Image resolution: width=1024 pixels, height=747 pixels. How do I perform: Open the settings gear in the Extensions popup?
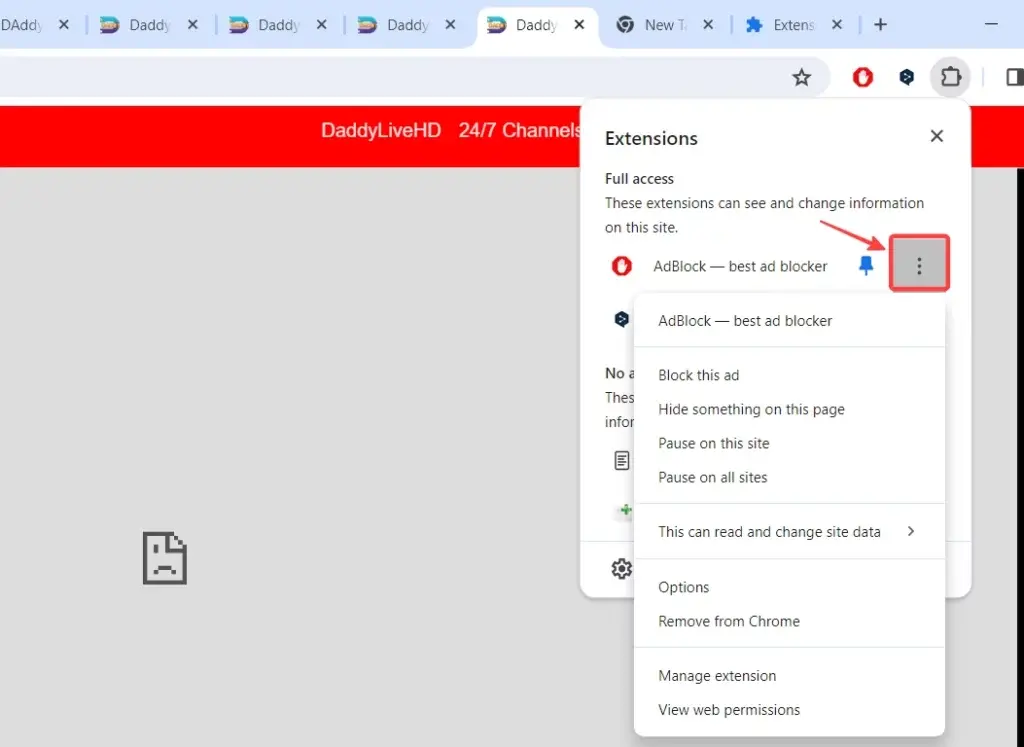(x=621, y=569)
